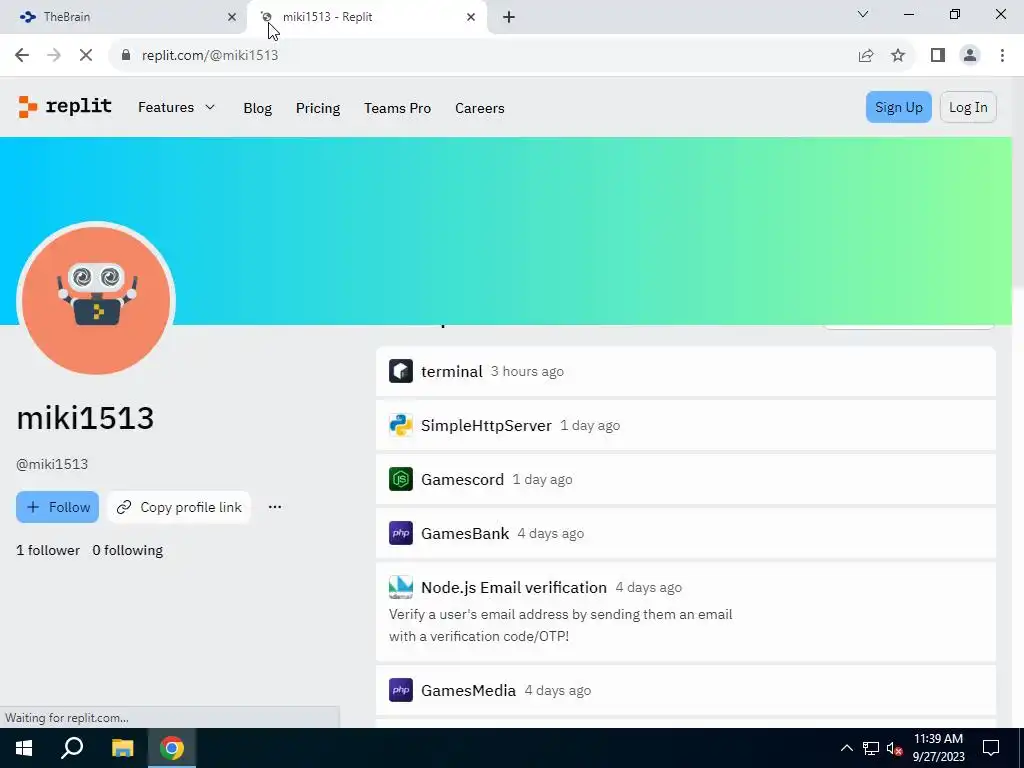Click the Node.js icon beside Gamescord
Screen dimensions: 1024x768
point(400,479)
